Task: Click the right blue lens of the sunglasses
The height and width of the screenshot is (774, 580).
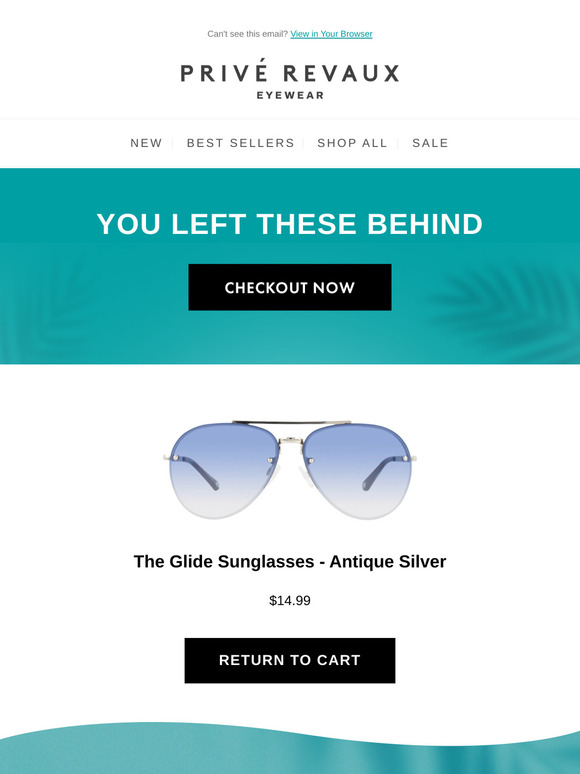Action: click(356, 471)
